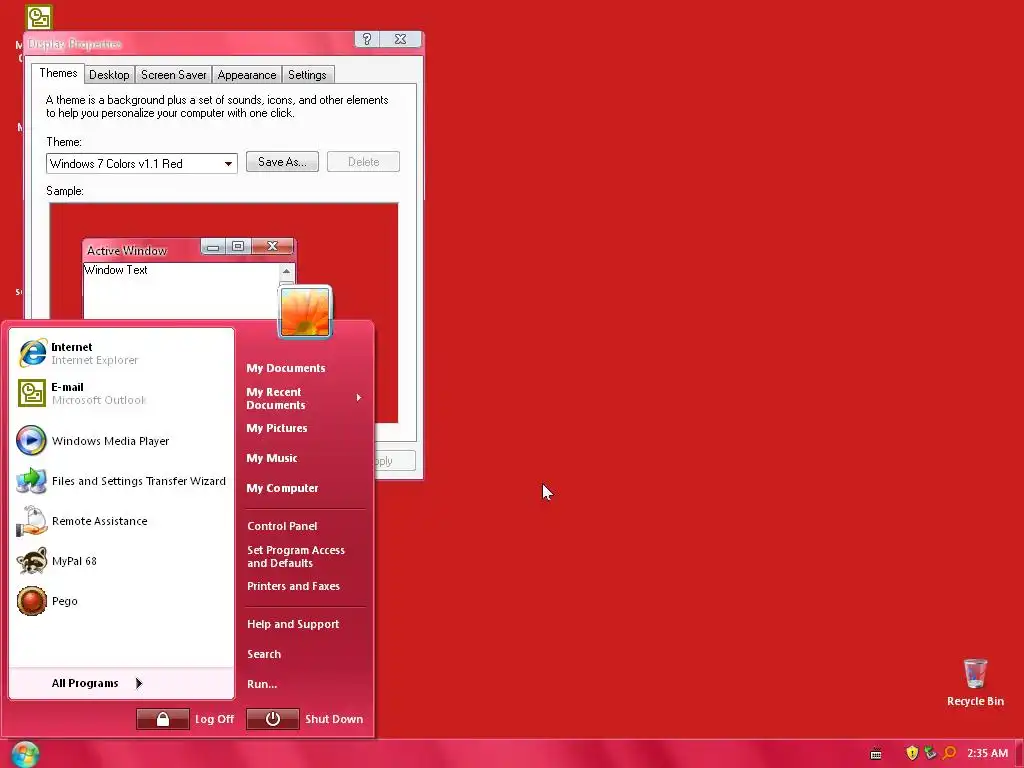Click the Display Properties help question mark
The height and width of the screenshot is (768, 1024).
tap(366, 39)
